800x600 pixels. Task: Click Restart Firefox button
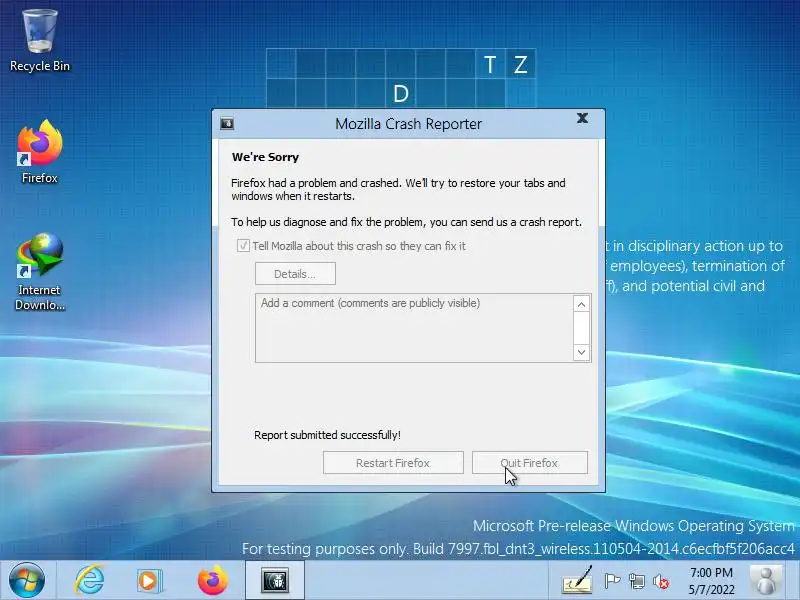click(x=393, y=463)
